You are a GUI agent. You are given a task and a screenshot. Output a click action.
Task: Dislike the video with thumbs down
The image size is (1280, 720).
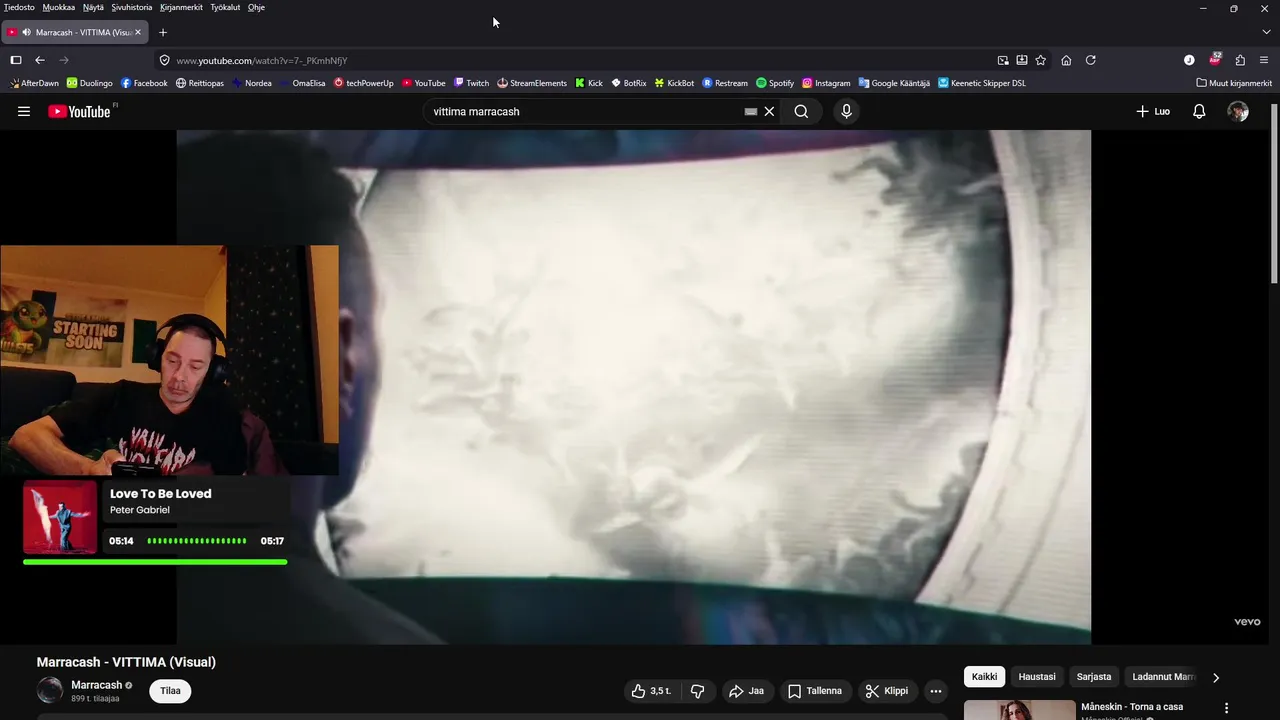point(697,691)
